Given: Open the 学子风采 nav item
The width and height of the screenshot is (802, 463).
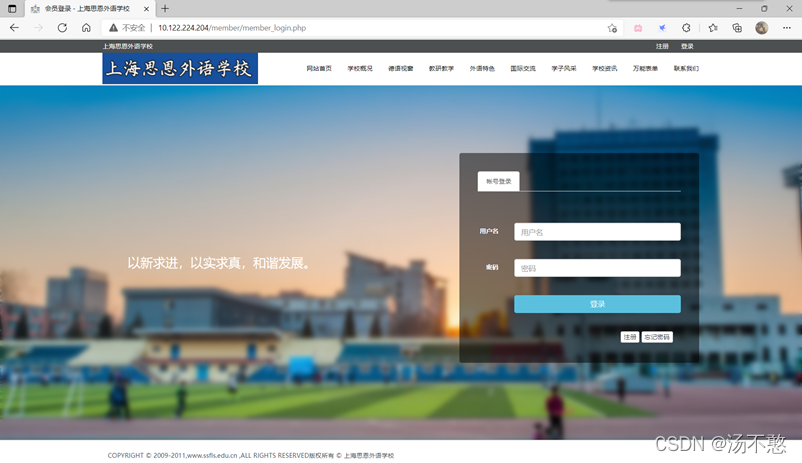Looking at the screenshot, I should pyautogui.click(x=564, y=69).
